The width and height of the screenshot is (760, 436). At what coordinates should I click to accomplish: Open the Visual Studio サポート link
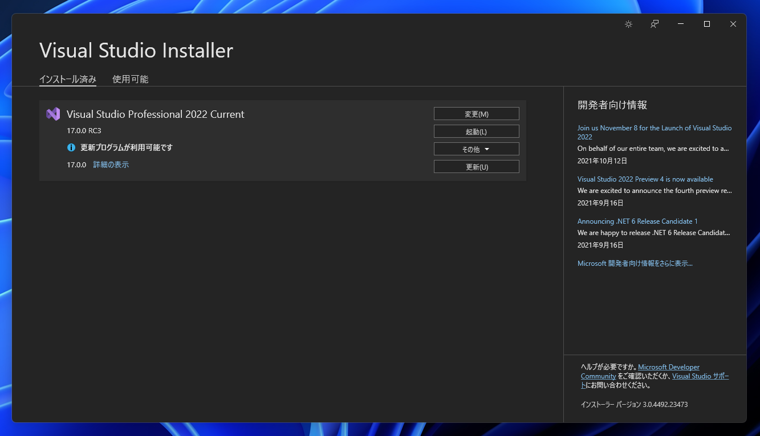[x=700, y=376]
